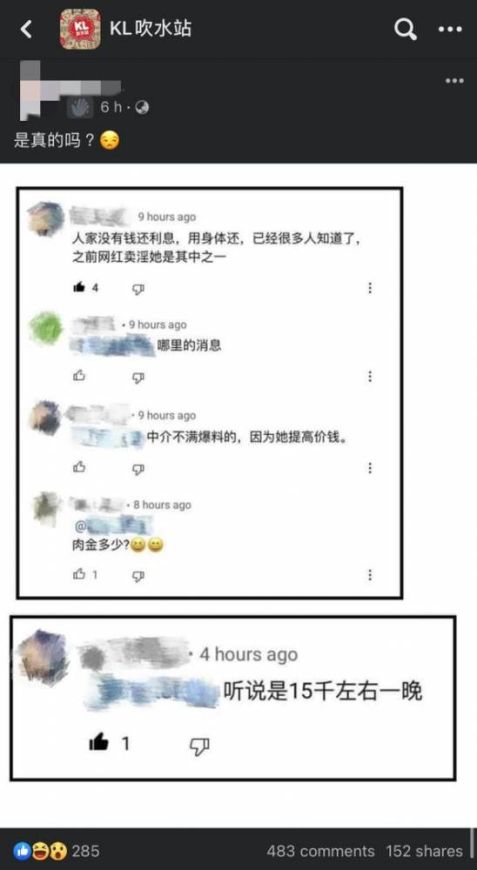Like the 肉金多少 comment
The width and height of the screenshot is (477, 870).
coord(79,574)
